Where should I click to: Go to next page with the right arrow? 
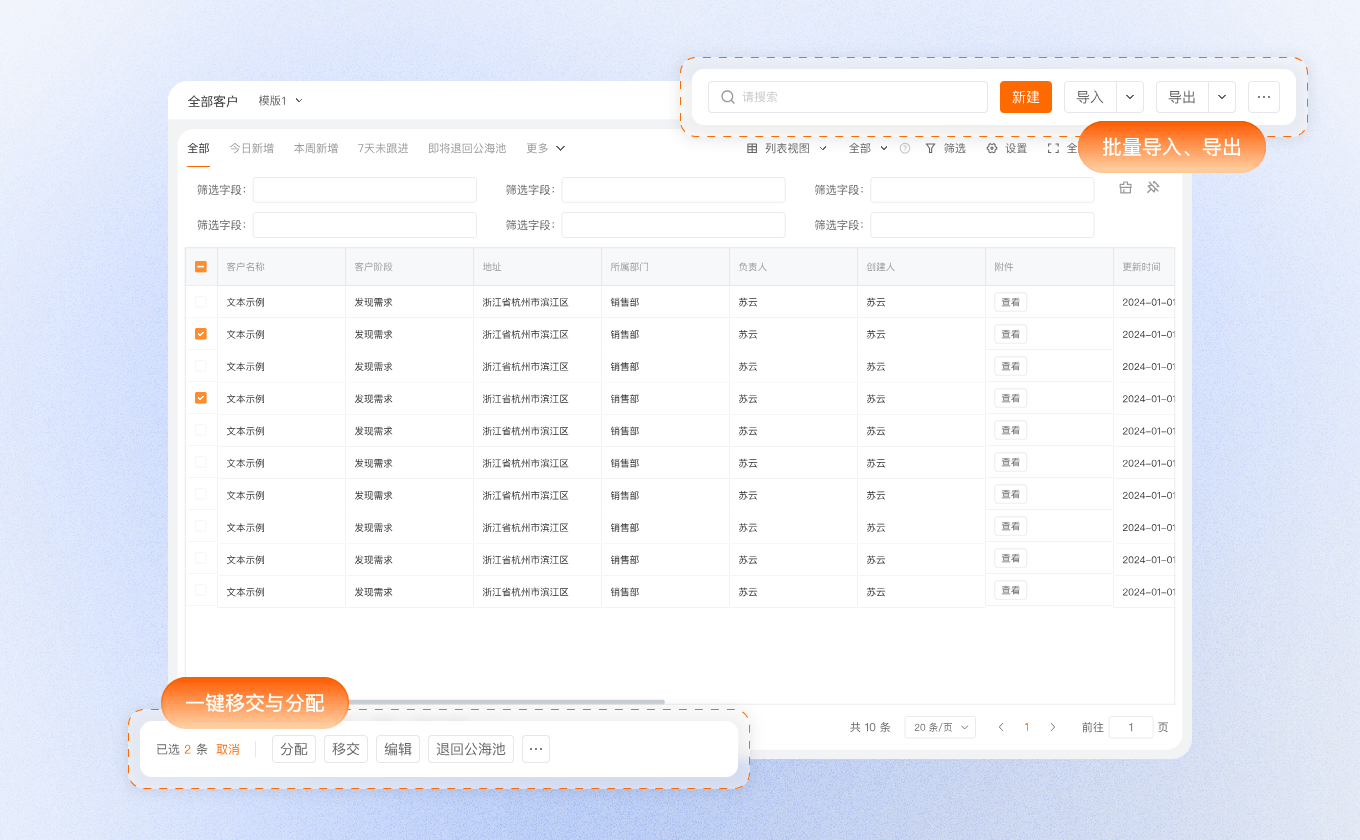(1052, 727)
